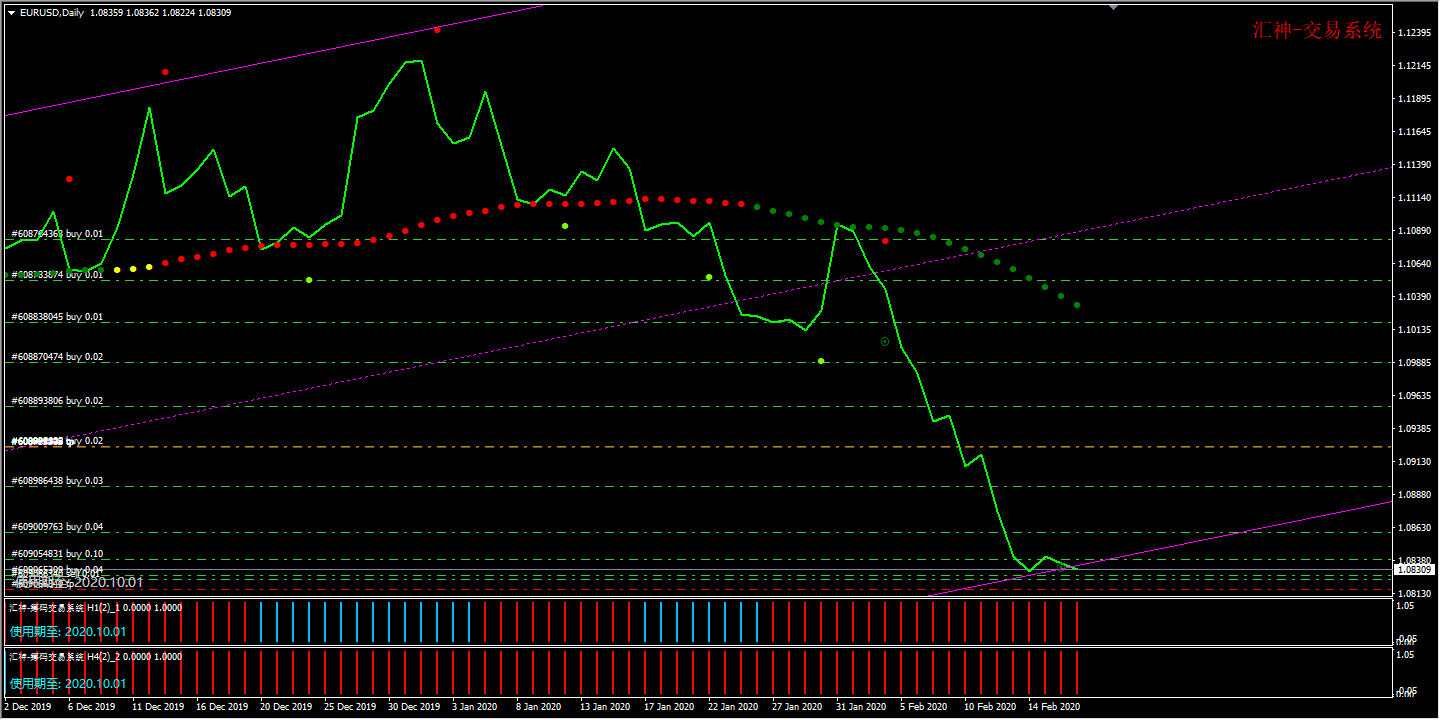
Task: Click price axis value 1.10390
Action: (x=1414, y=297)
